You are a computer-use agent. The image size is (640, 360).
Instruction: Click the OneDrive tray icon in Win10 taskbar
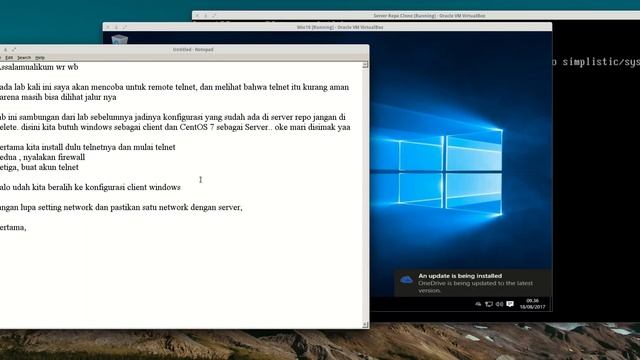click(x=478, y=304)
